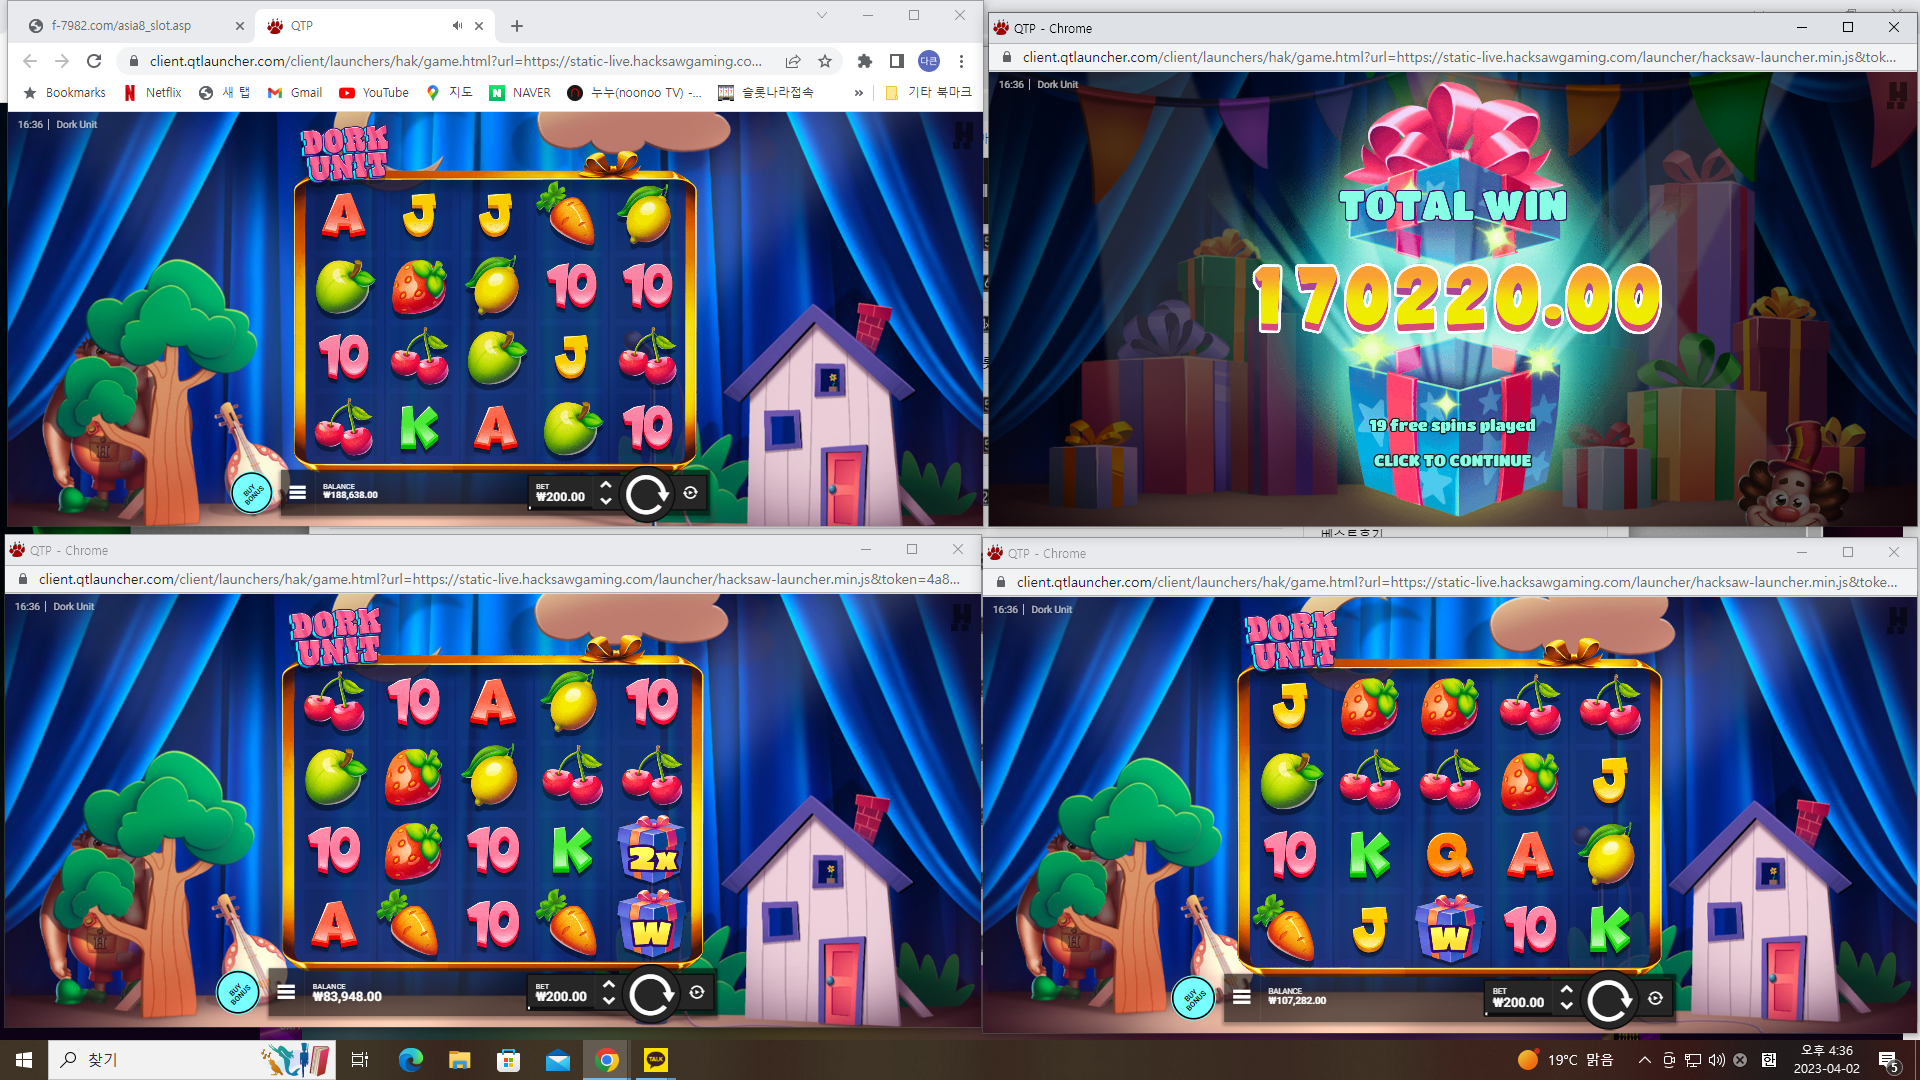Decrease the bet in the top-left game
Screen dimensions: 1920x1080
605,502
